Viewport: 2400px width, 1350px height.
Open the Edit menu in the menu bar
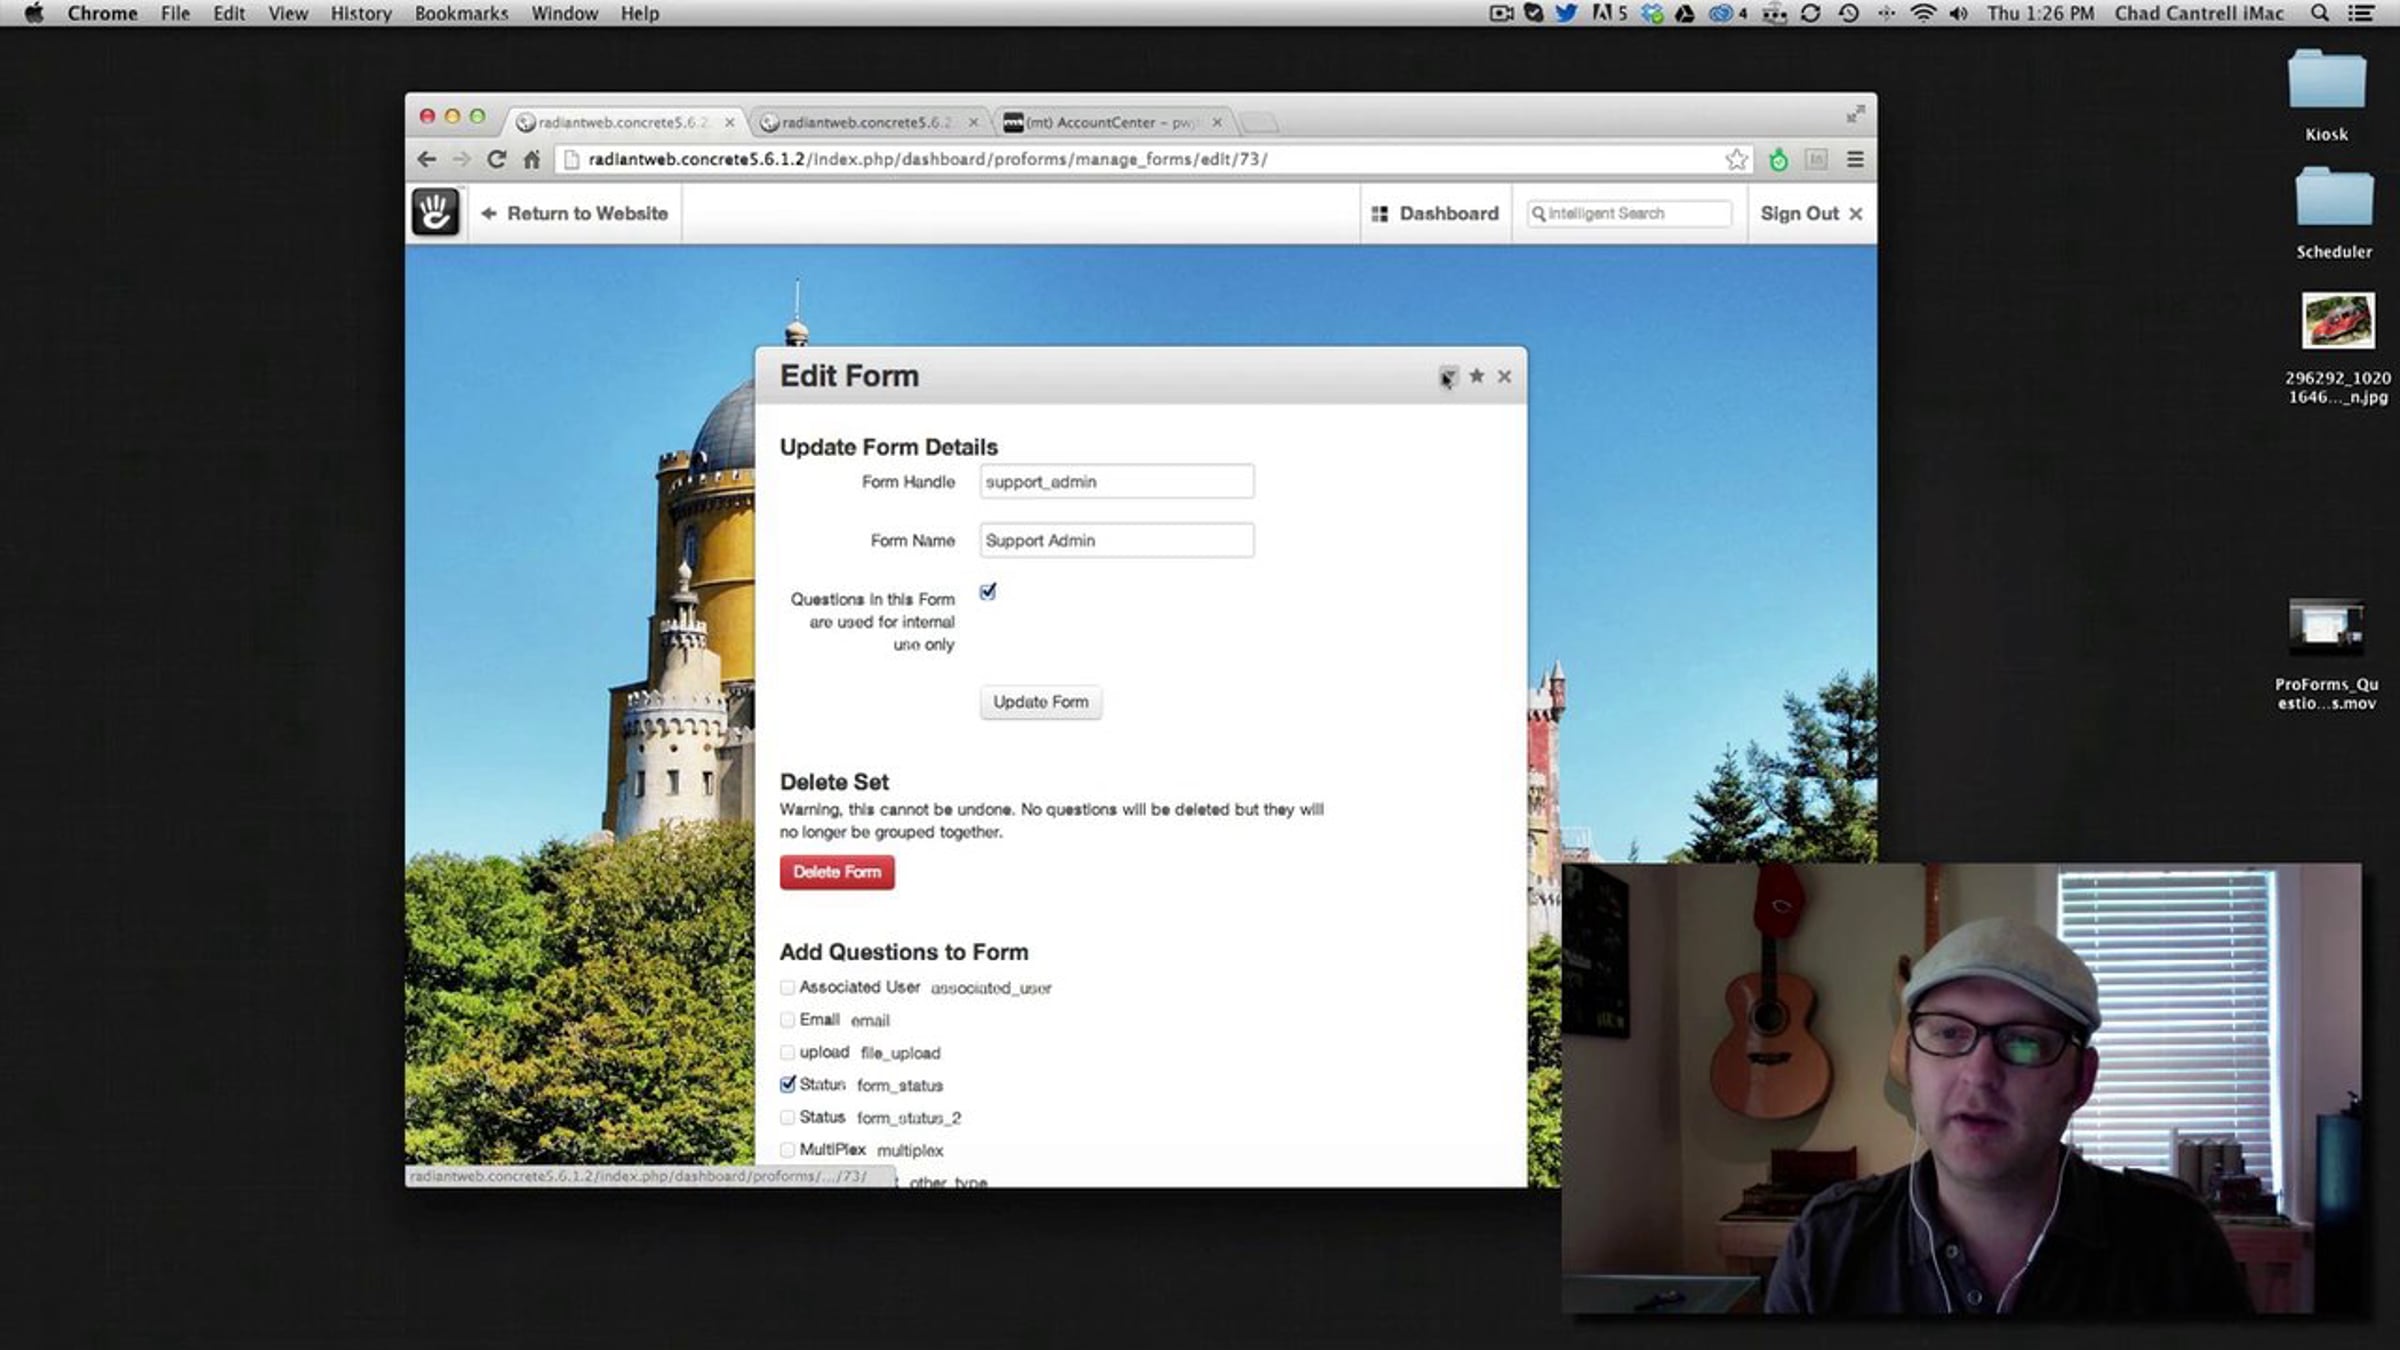(229, 13)
